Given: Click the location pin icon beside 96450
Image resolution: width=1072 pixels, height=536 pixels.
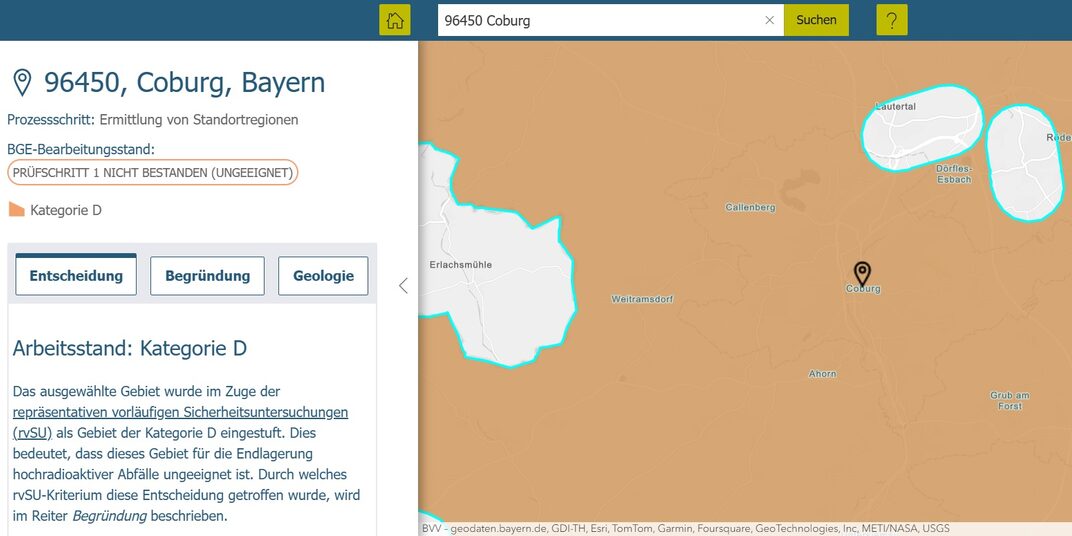Looking at the screenshot, I should click(x=22, y=83).
